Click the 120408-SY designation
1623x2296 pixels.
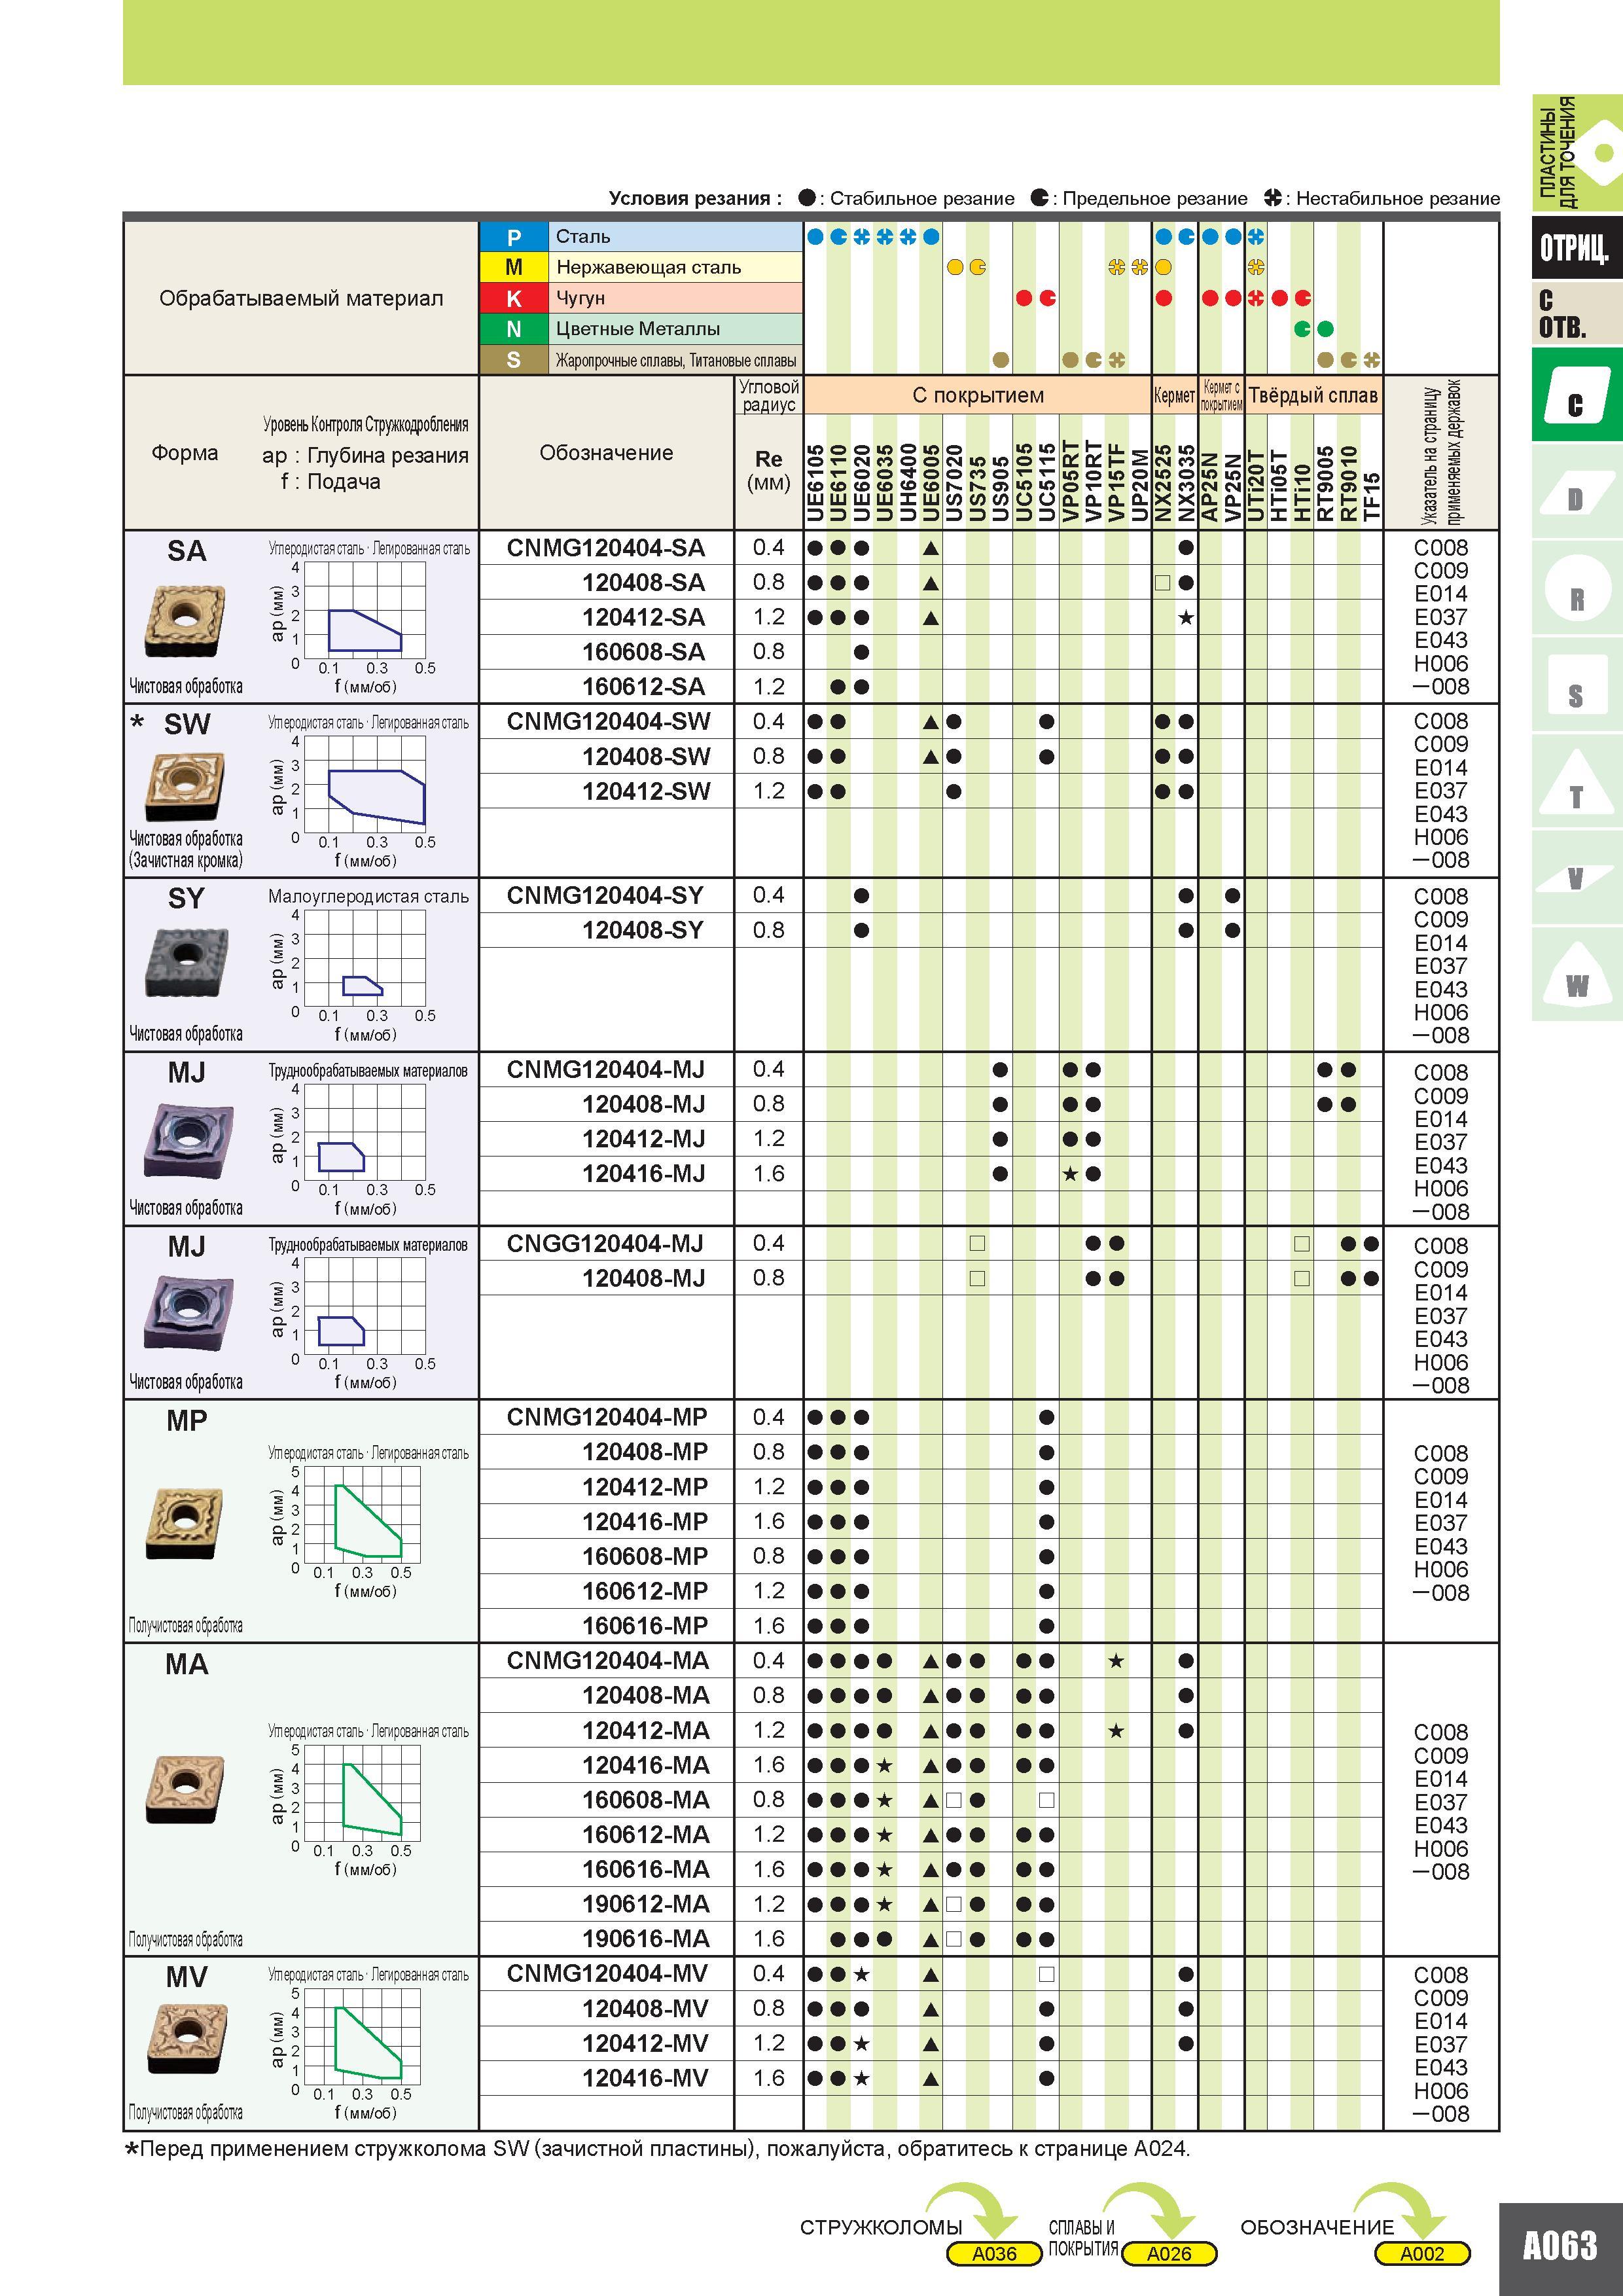(x=644, y=930)
